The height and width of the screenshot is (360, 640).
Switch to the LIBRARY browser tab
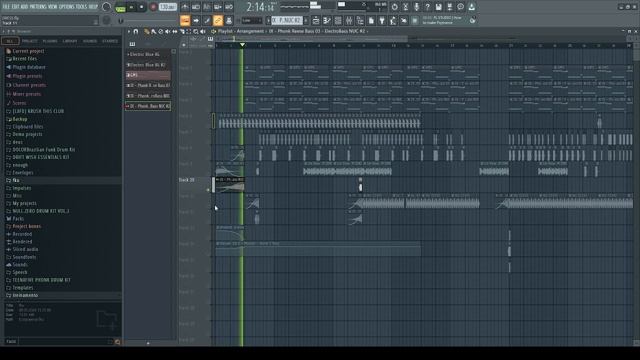click(70, 41)
